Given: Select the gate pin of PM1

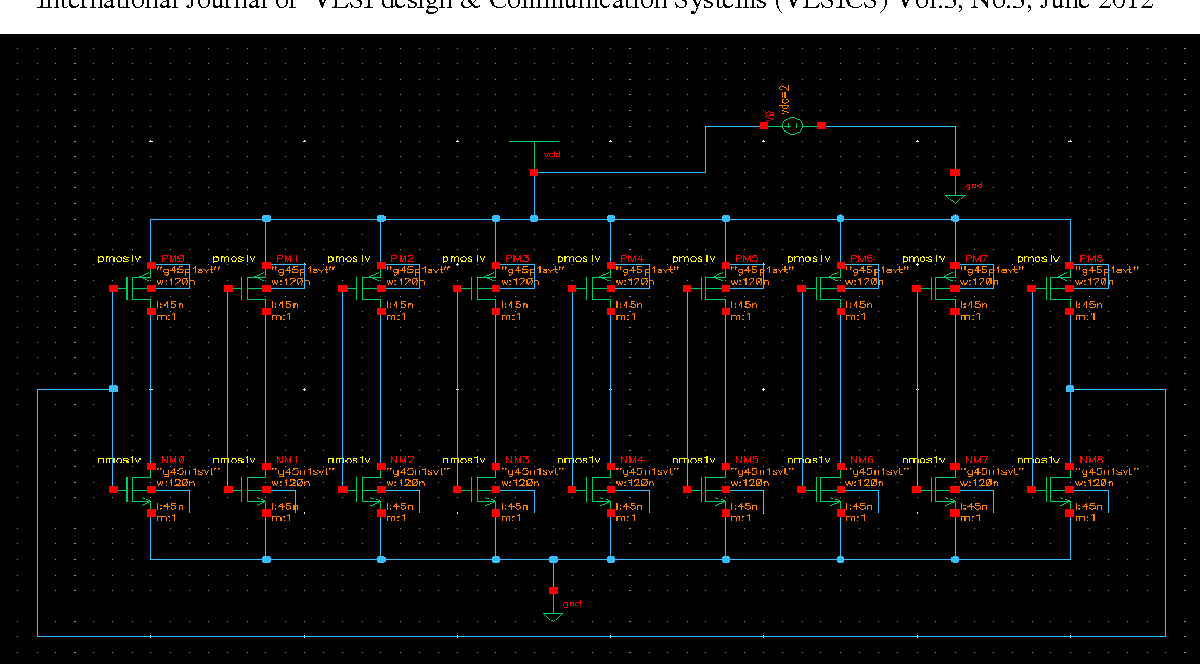Looking at the screenshot, I should [x=228, y=289].
